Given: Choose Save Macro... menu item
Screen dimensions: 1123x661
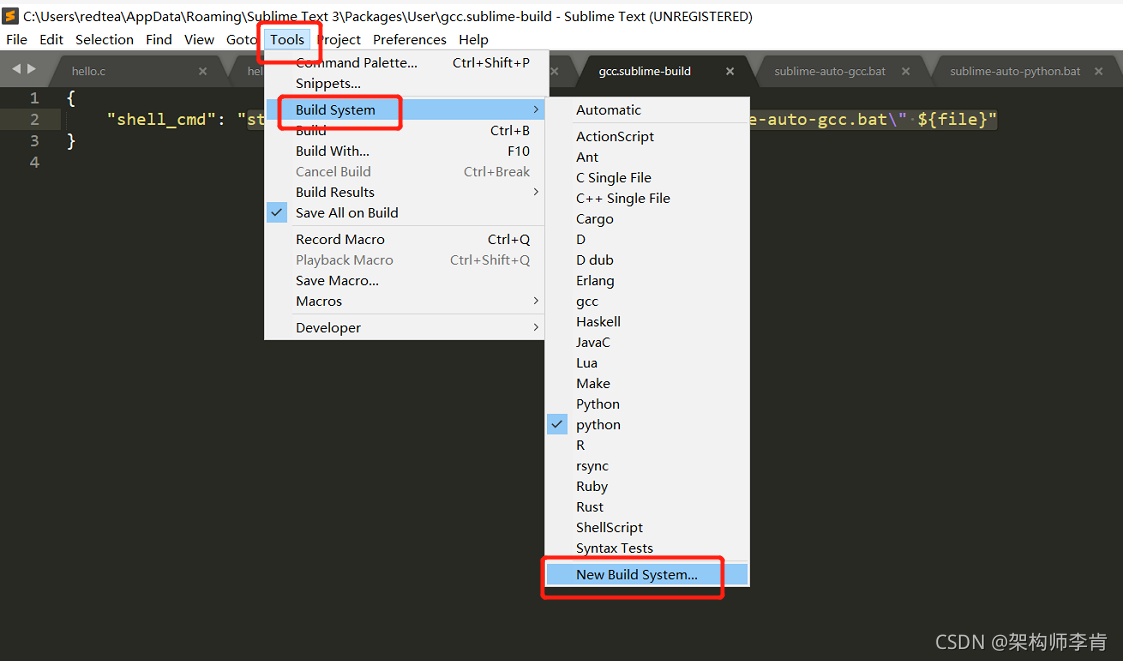Looking at the screenshot, I should 405,281.
